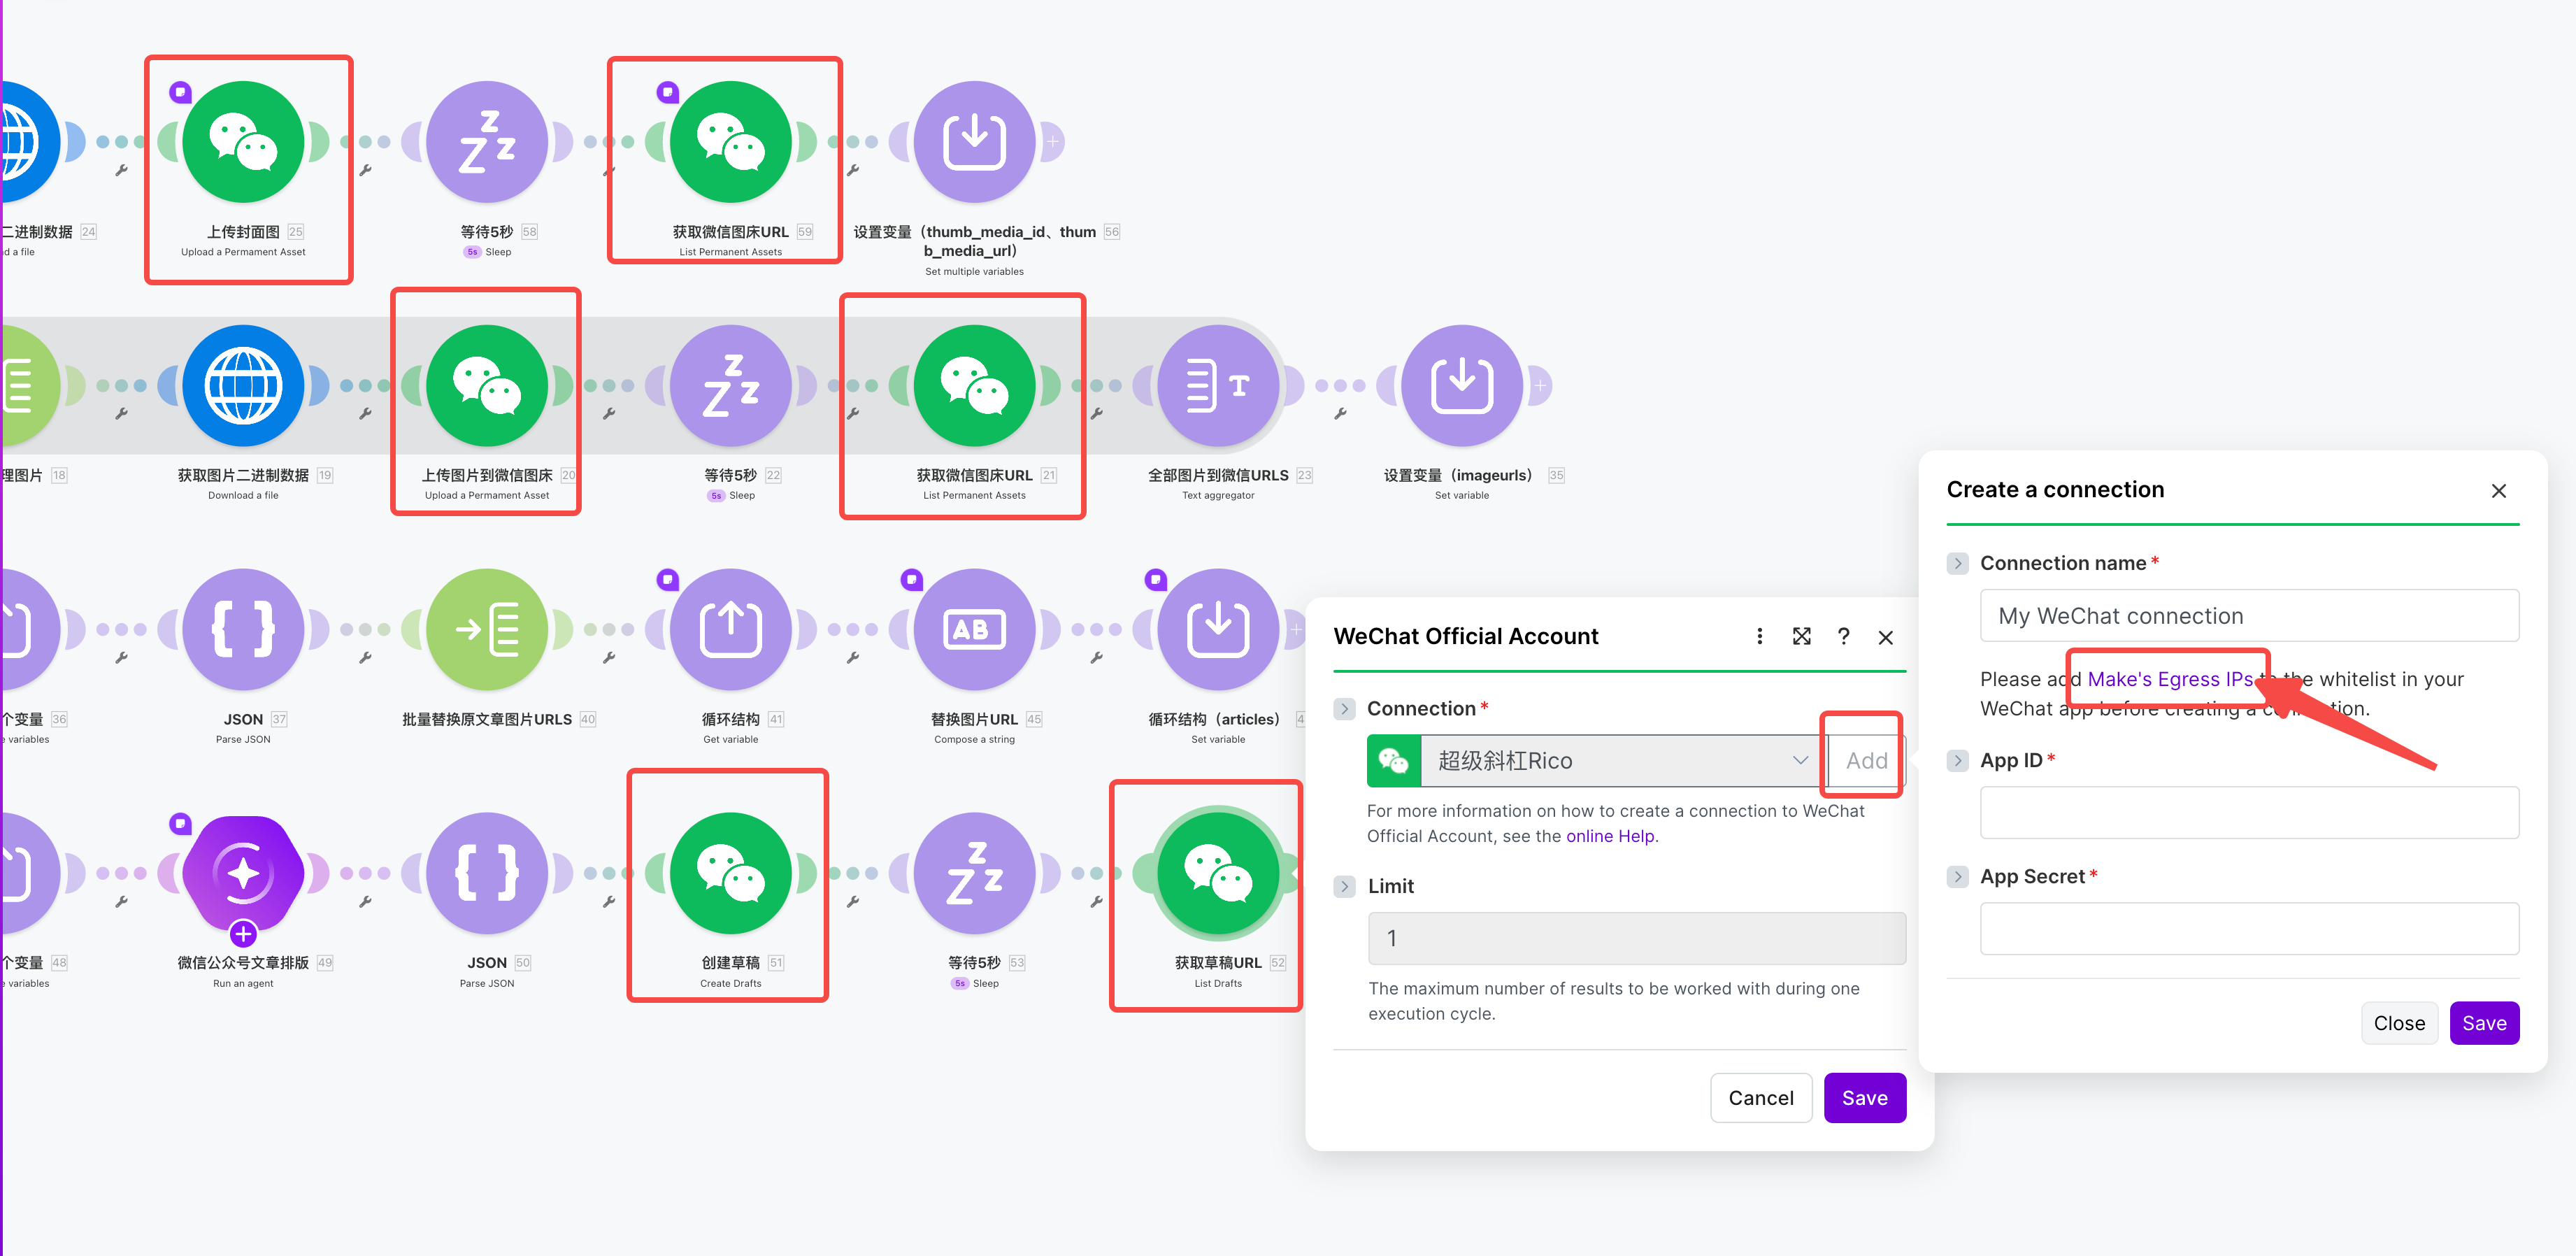The height and width of the screenshot is (1256, 2576).
Task: Expand the App ID field chevron
Action: click(x=1957, y=761)
